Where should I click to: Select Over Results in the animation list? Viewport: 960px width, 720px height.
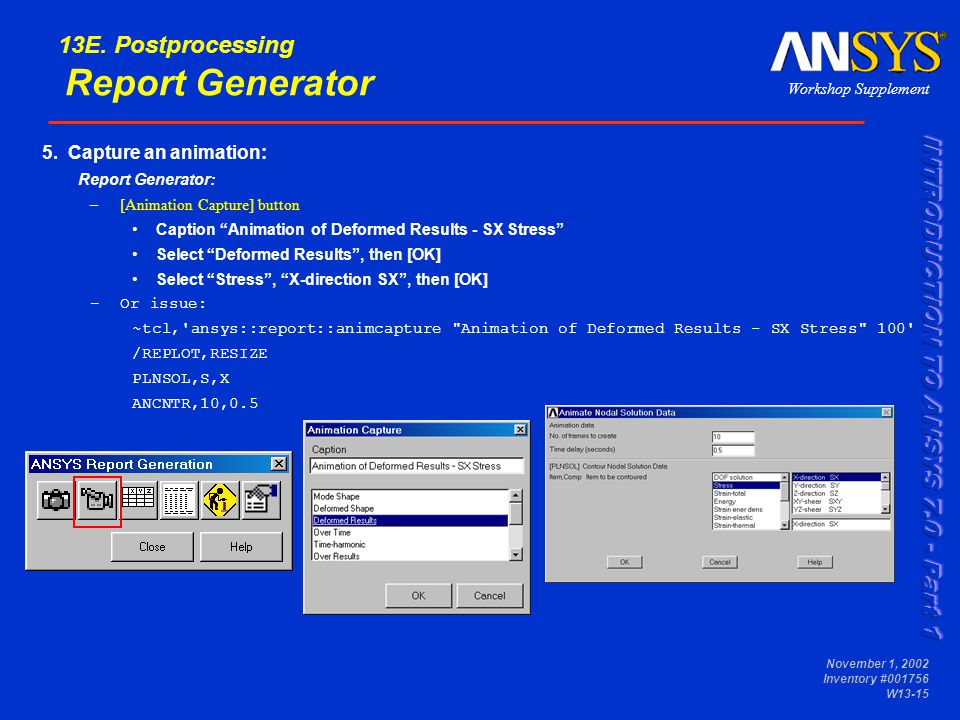410,556
